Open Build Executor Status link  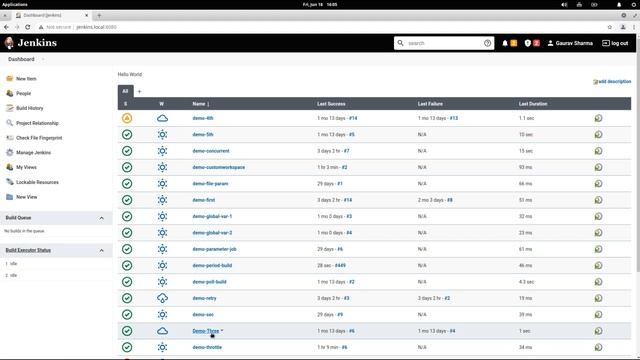pos(28,250)
